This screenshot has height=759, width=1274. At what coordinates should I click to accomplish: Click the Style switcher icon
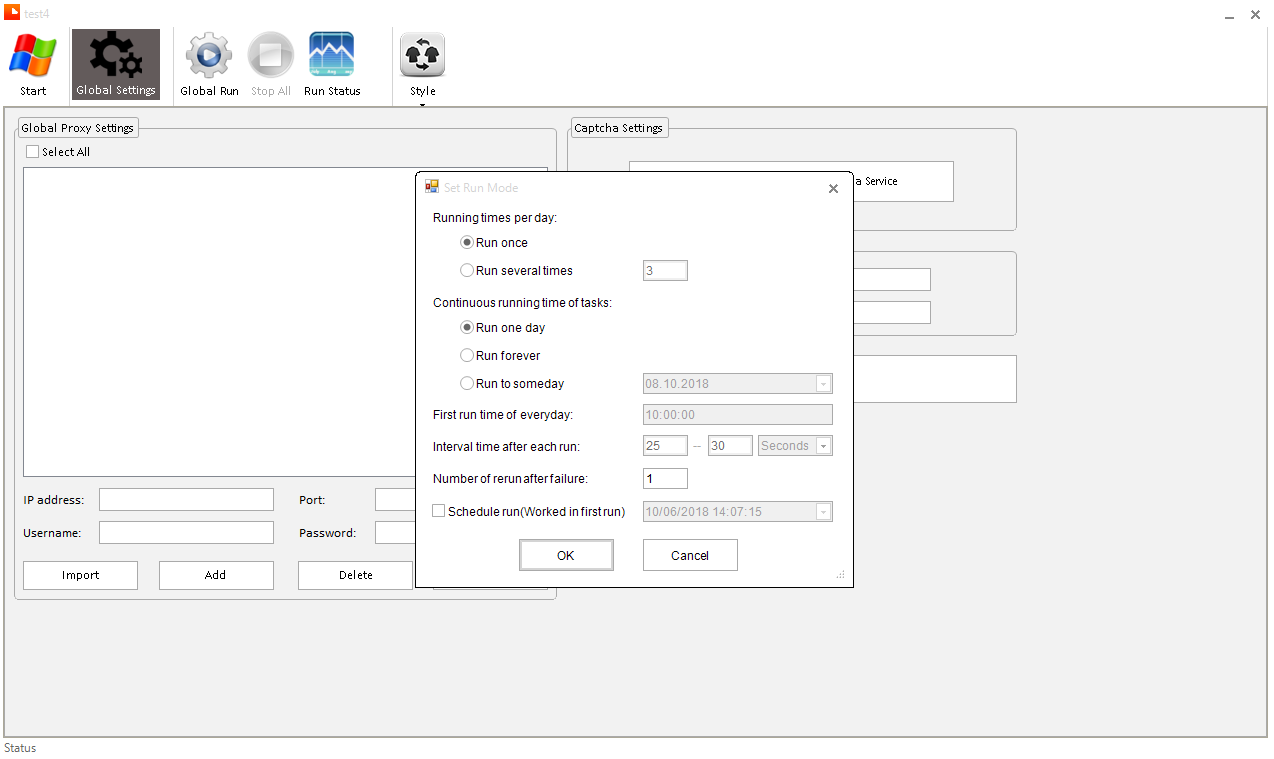pyautogui.click(x=422, y=56)
